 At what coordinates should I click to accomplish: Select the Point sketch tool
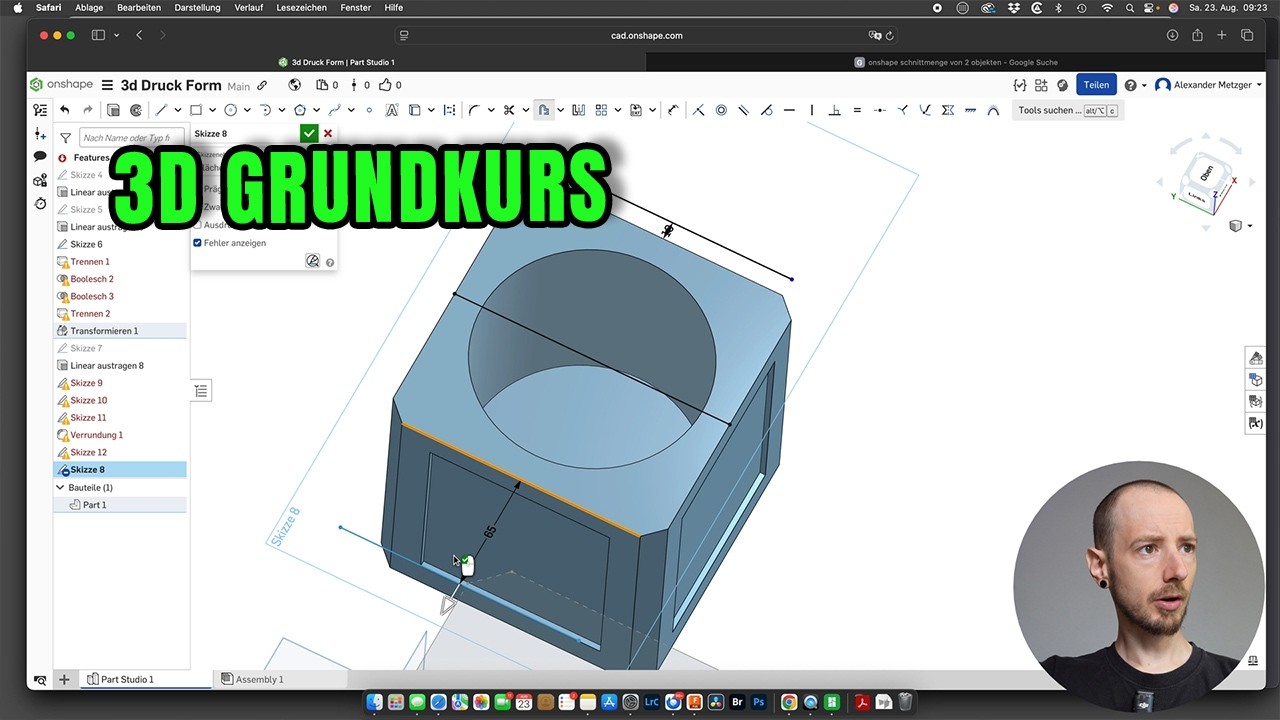(x=369, y=110)
